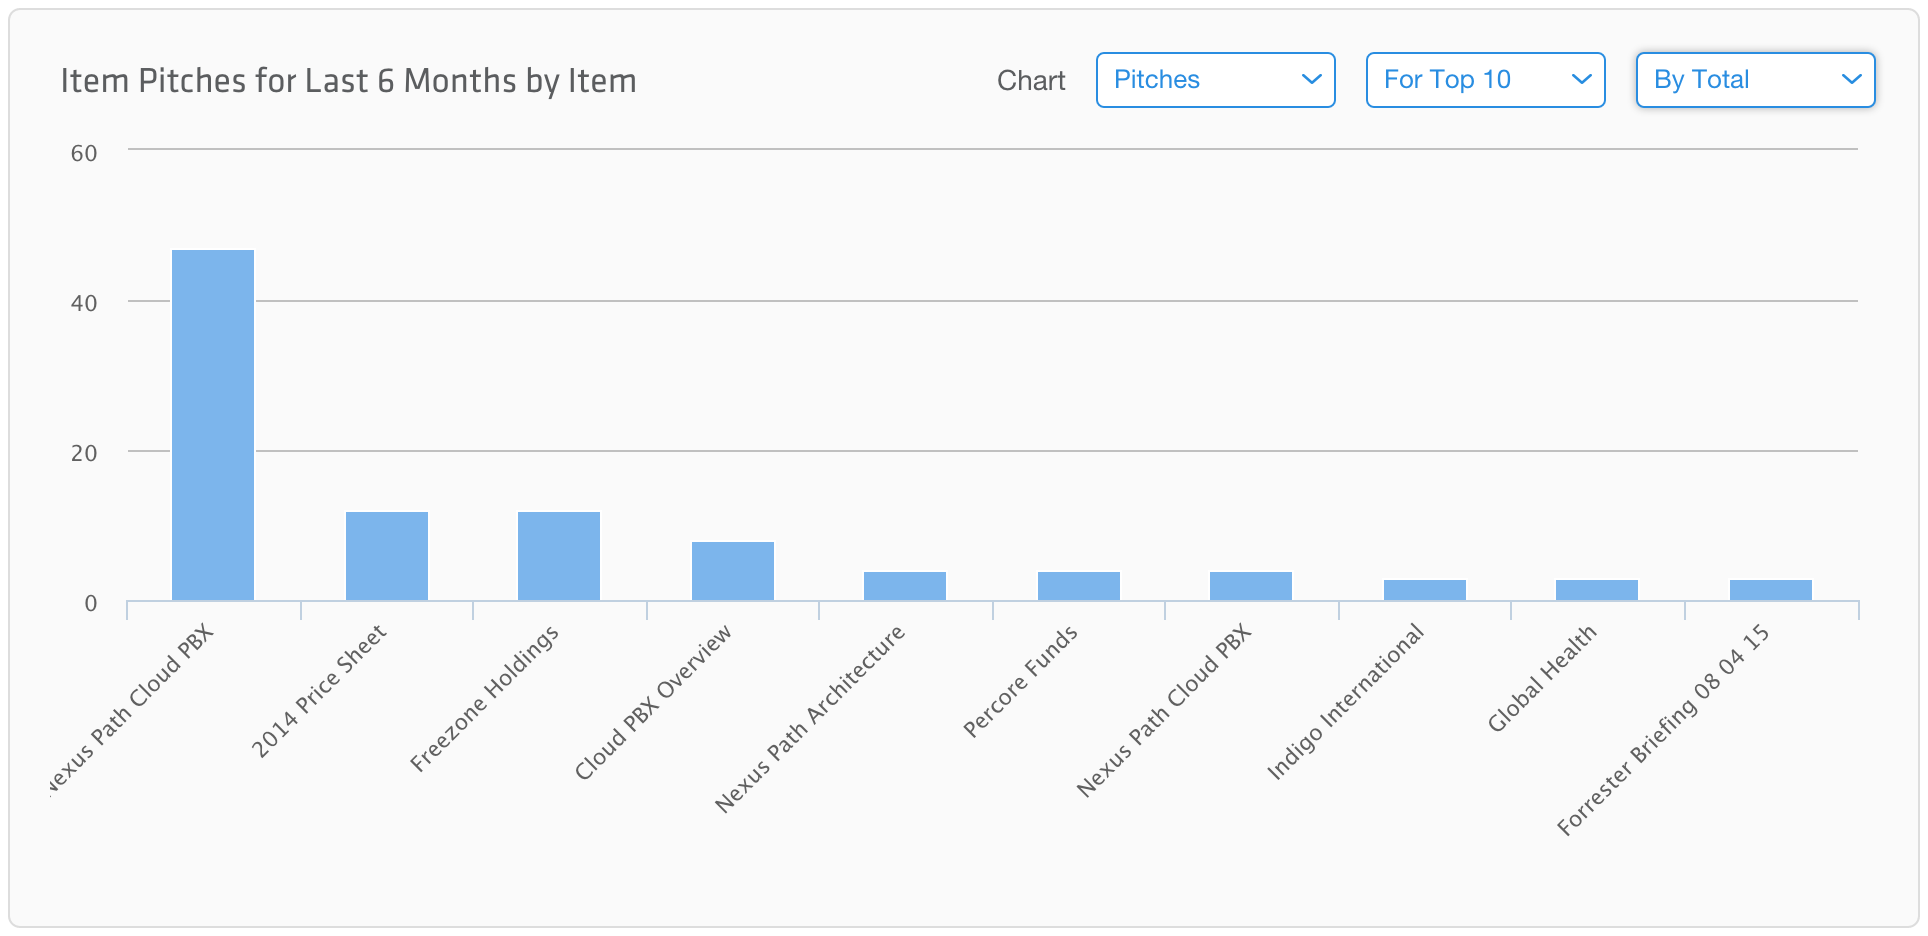This screenshot has height=936, width=1928.
Task: Click the Percore Funds axis label
Action: click(x=1020, y=681)
